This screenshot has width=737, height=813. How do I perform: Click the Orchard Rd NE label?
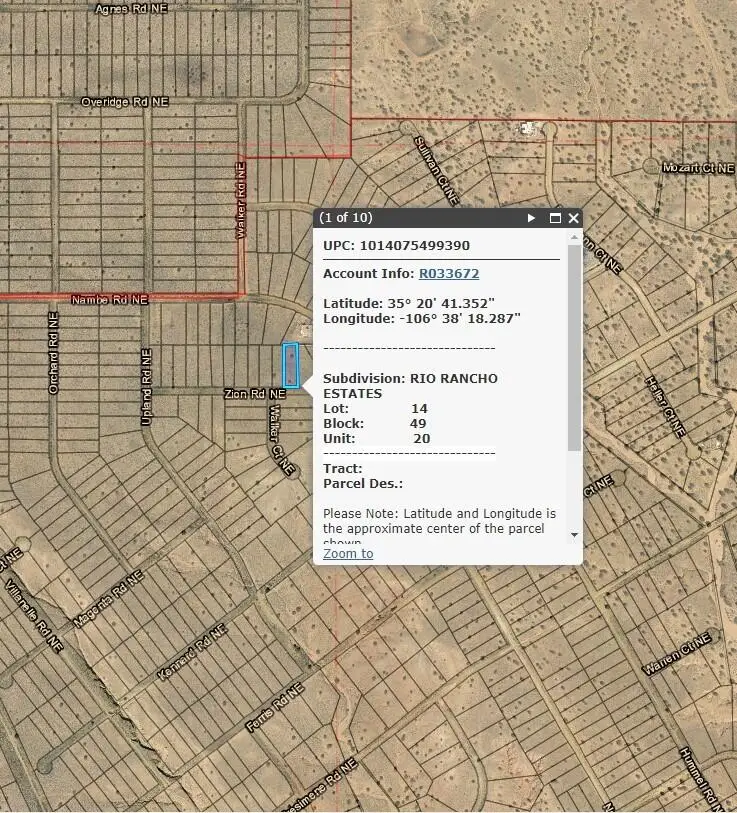point(53,352)
